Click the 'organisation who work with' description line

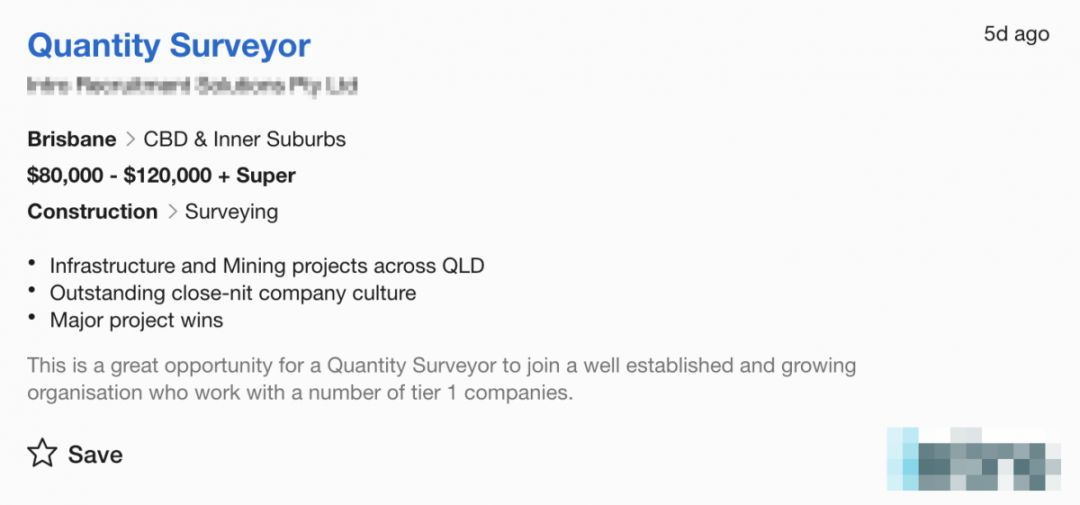click(300, 392)
